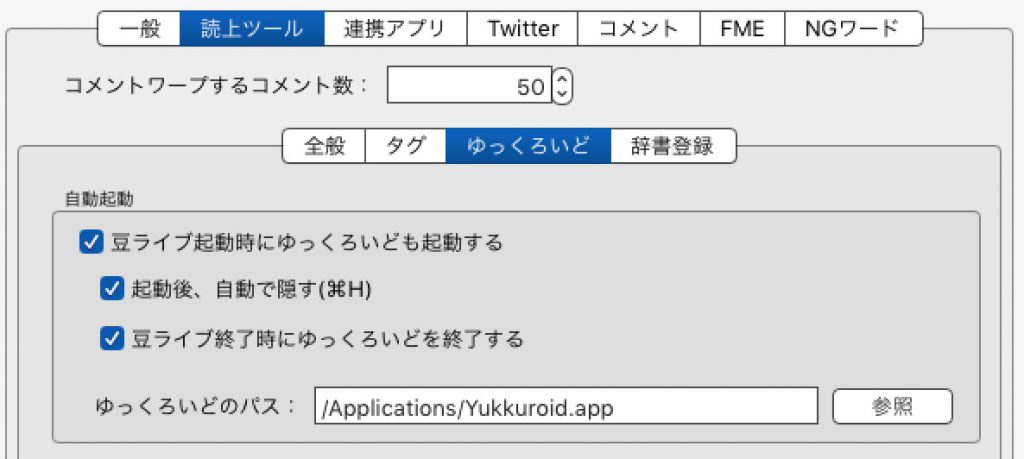Uncheck 豆ライブ起動時にゆっくろいども起動する
This screenshot has width=1024, height=459.
[90, 243]
